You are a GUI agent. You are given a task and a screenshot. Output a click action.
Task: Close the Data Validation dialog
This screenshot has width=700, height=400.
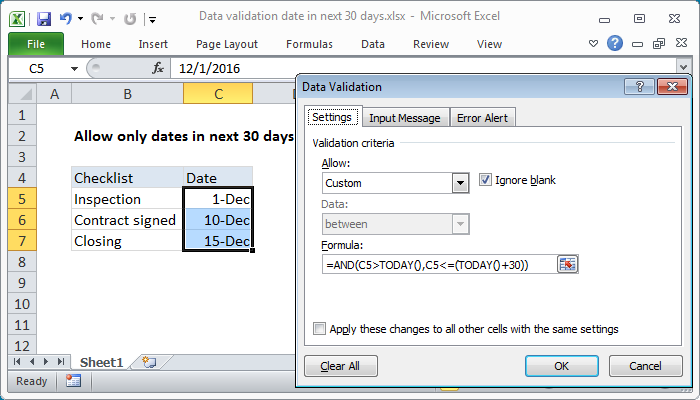(x=672, y=87)
